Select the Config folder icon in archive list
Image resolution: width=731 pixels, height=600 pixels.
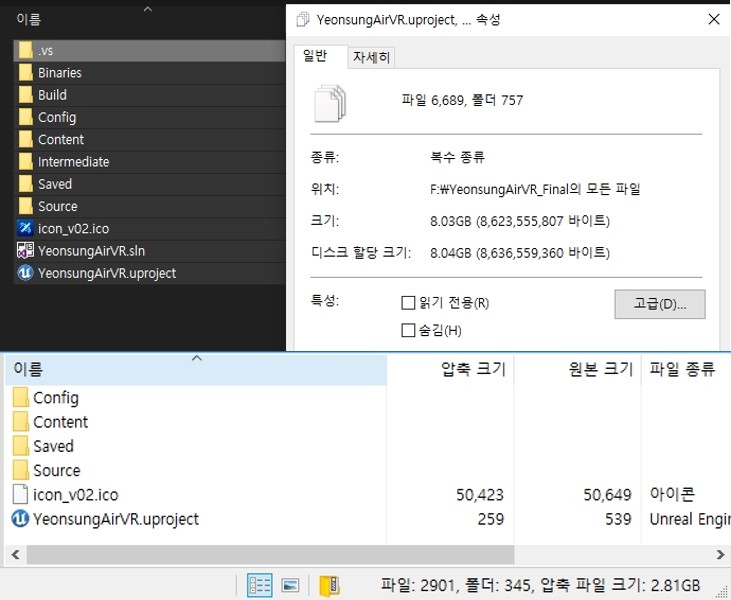coord(21,398)
